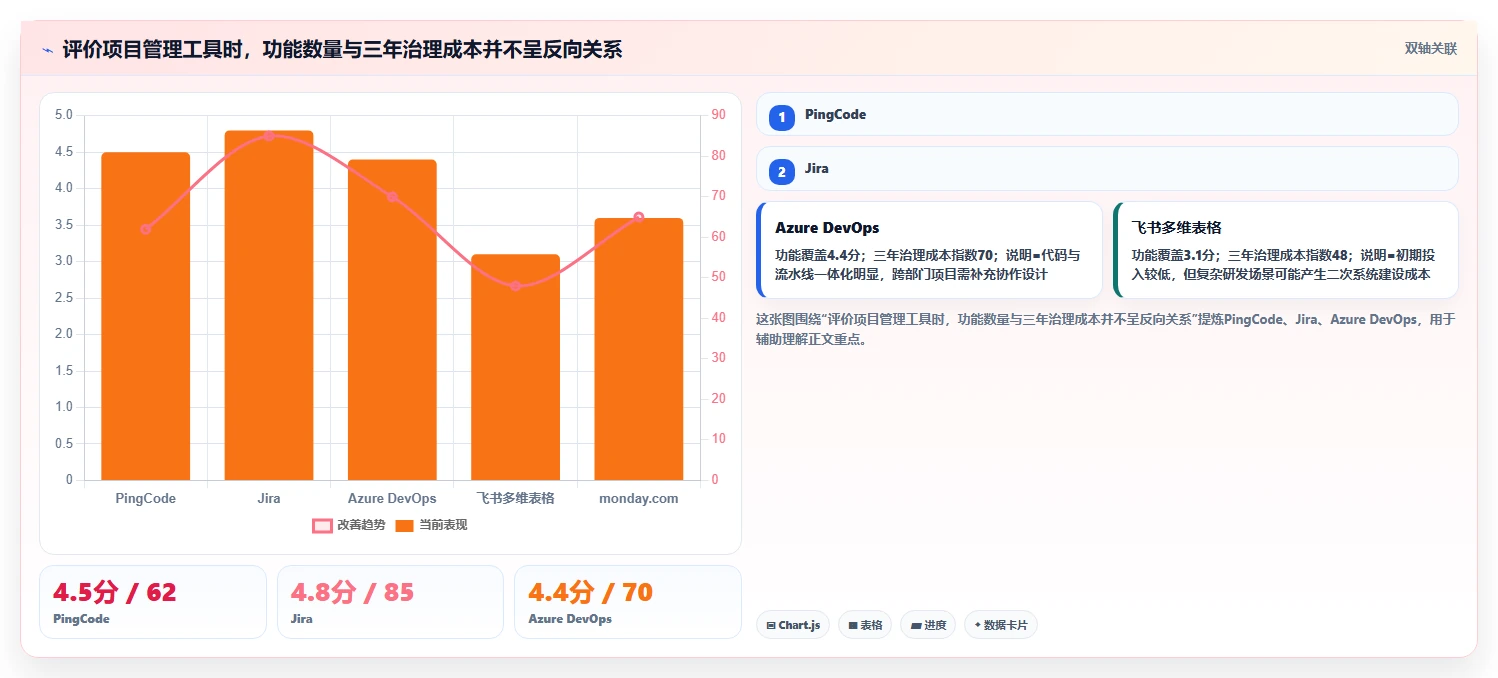This screenshot has width=1498, height=678.
Task: Click the x-axis label Azure DevOps
Action: tap(392, 498)
